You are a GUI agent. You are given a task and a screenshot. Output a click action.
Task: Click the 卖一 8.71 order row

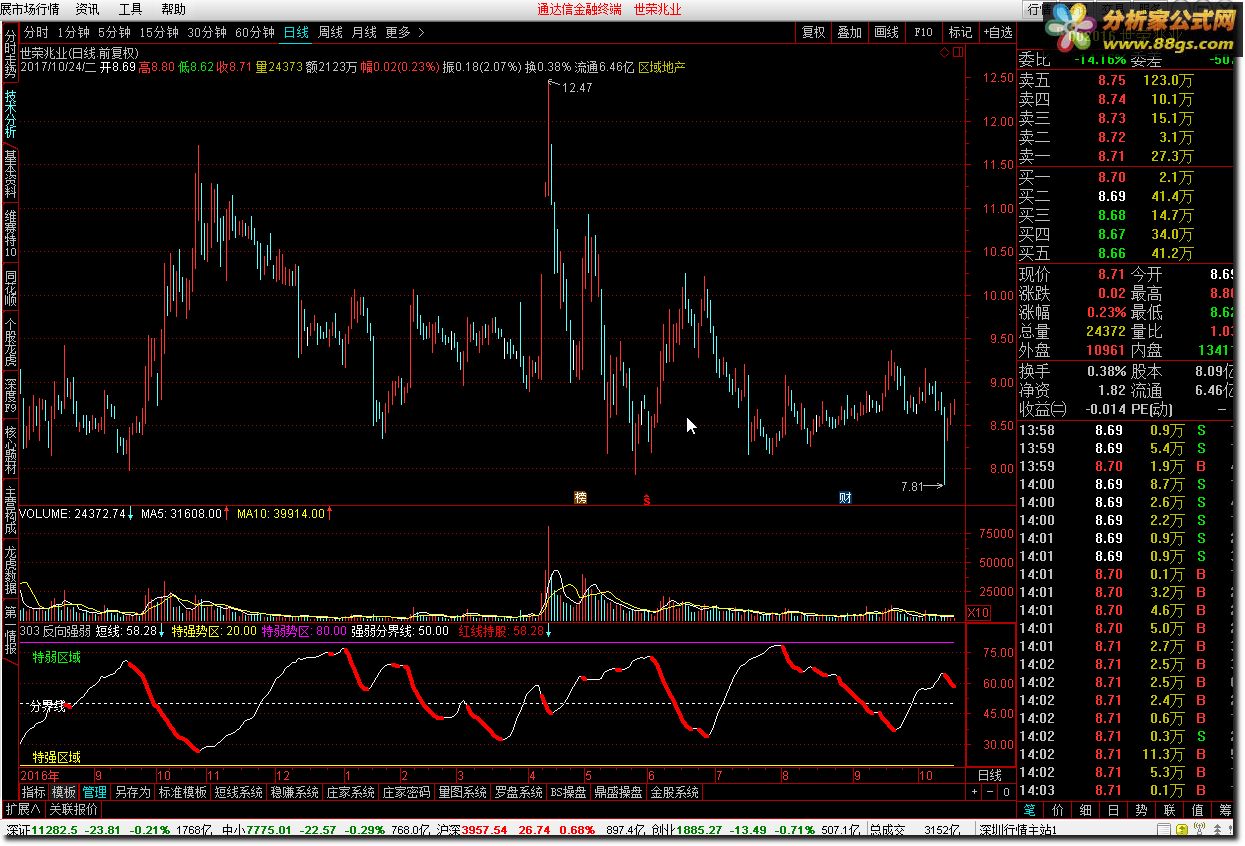(1126, 156)
